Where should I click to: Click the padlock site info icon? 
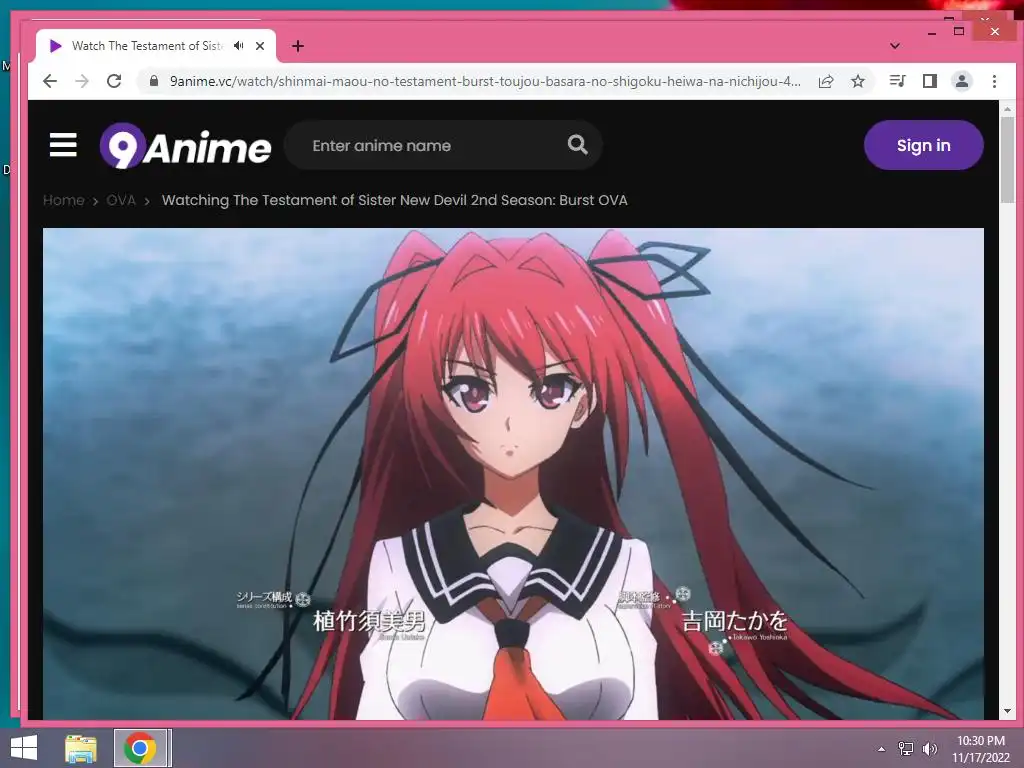pos(154,81)
